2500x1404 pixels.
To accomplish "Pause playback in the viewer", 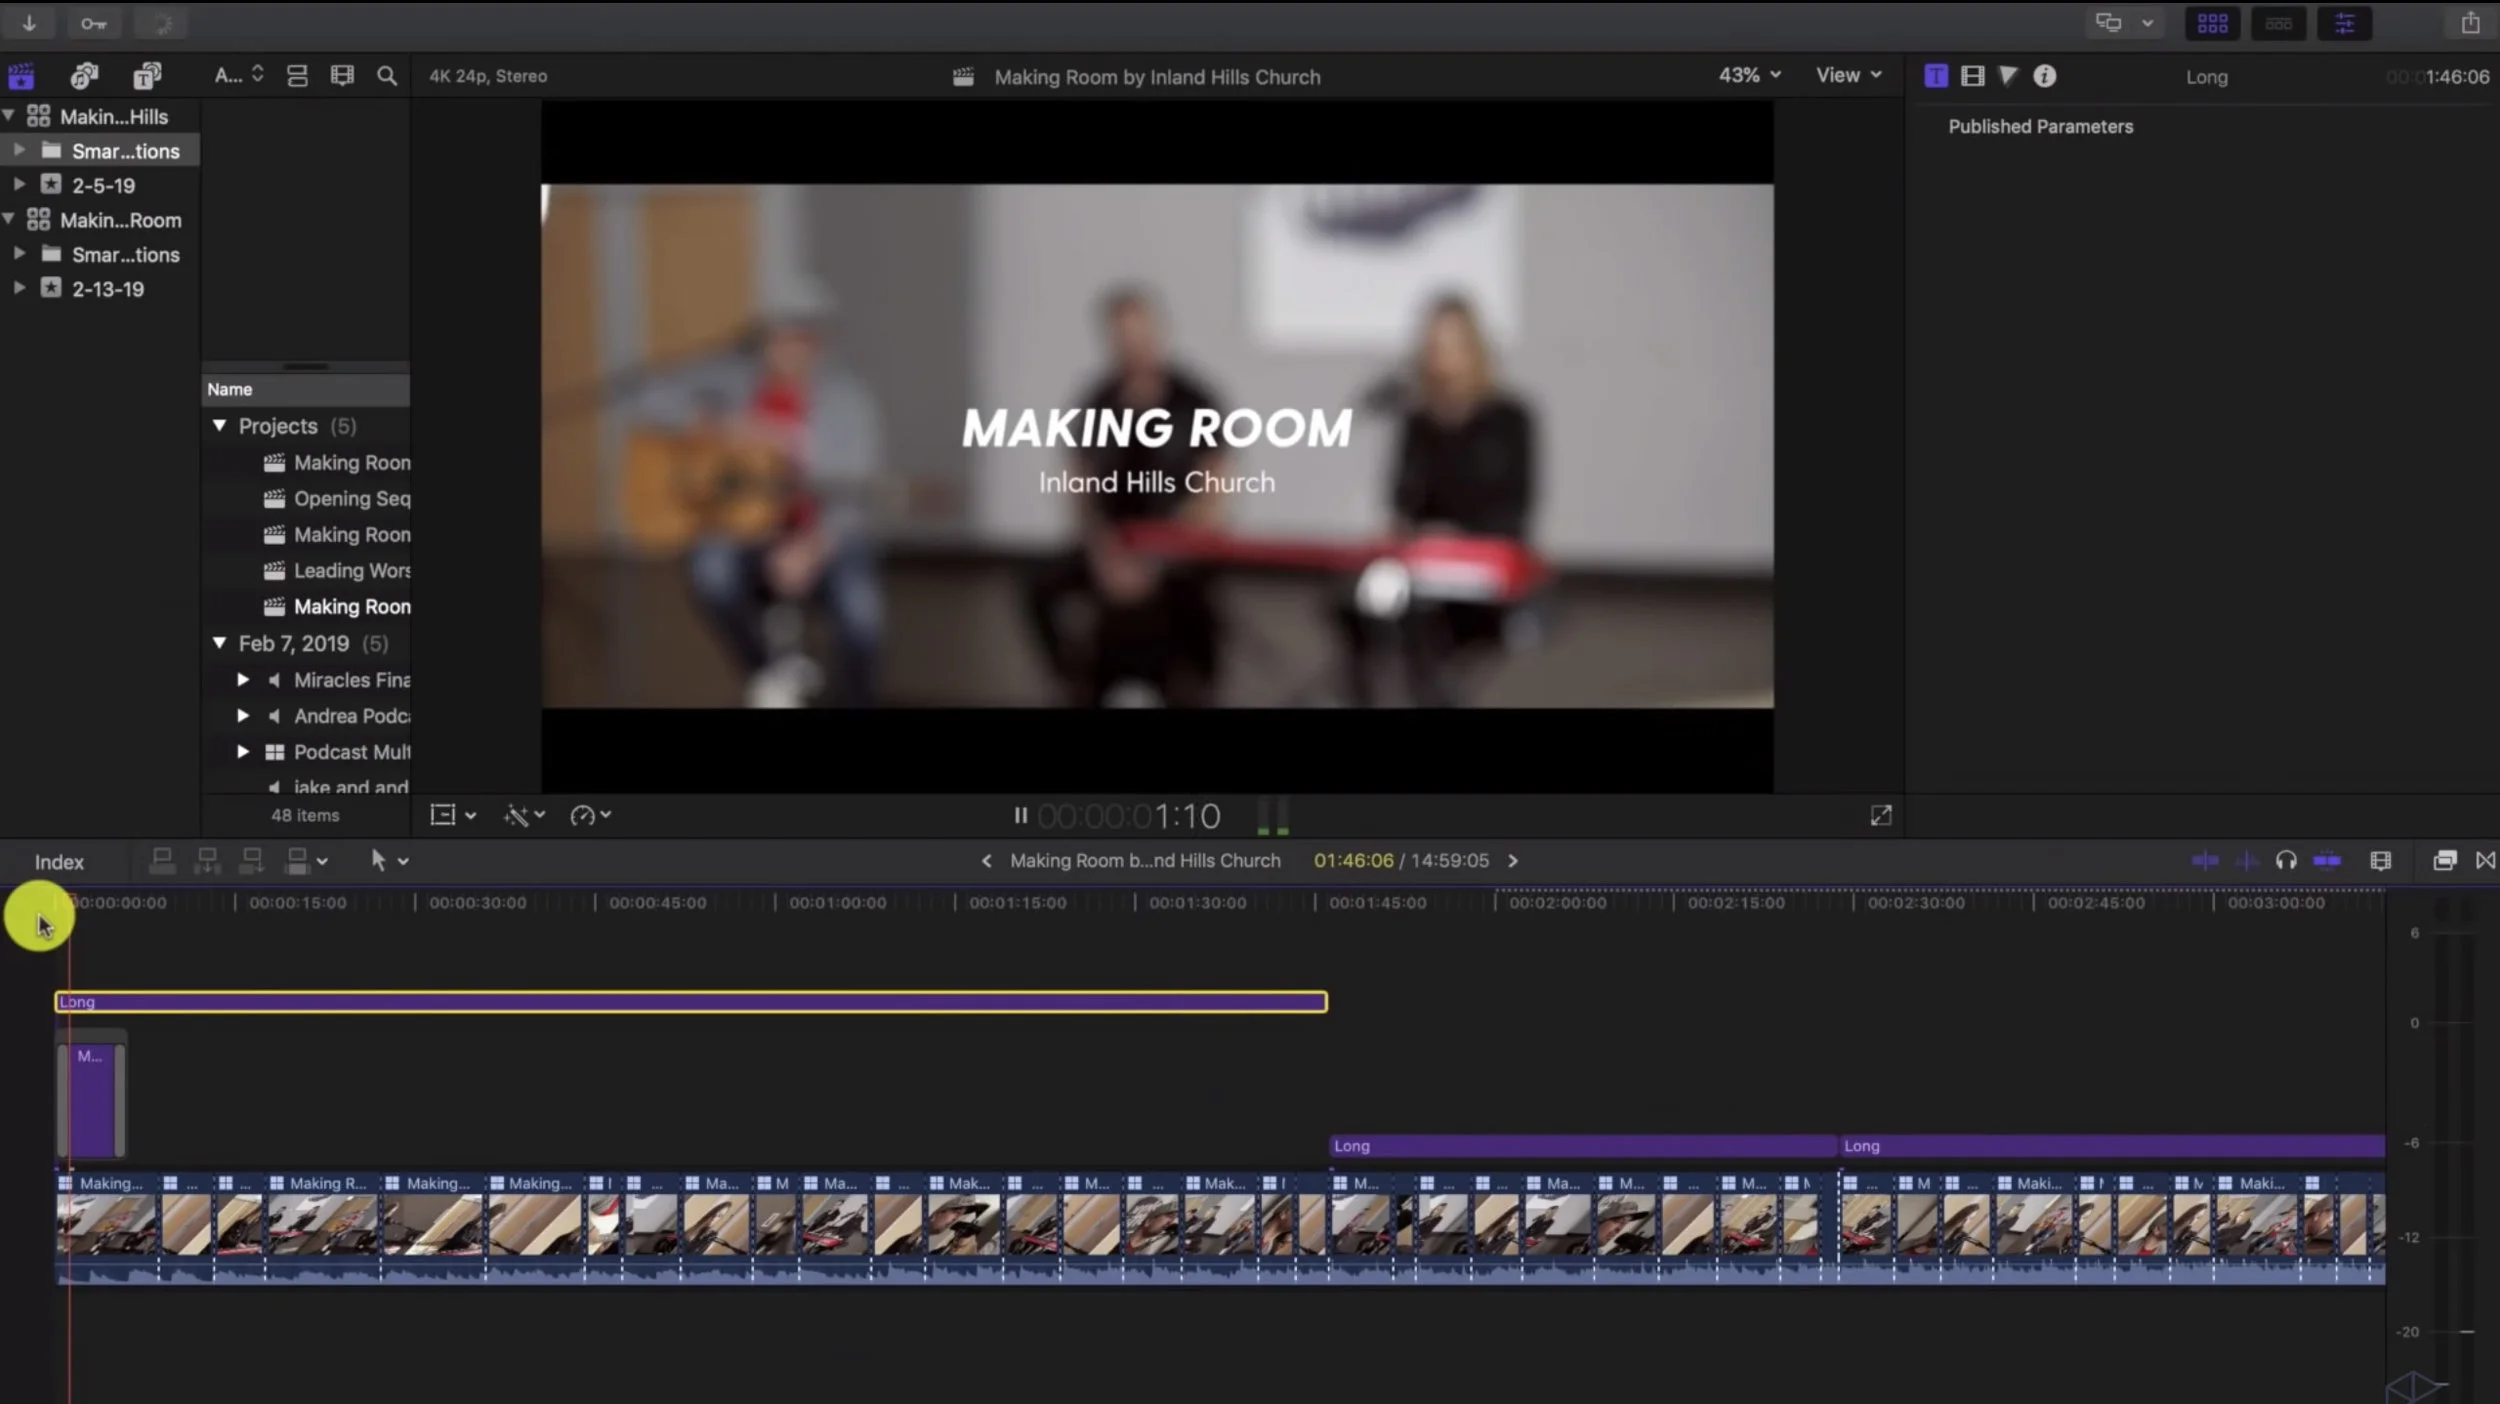I will click(1020, 816).
